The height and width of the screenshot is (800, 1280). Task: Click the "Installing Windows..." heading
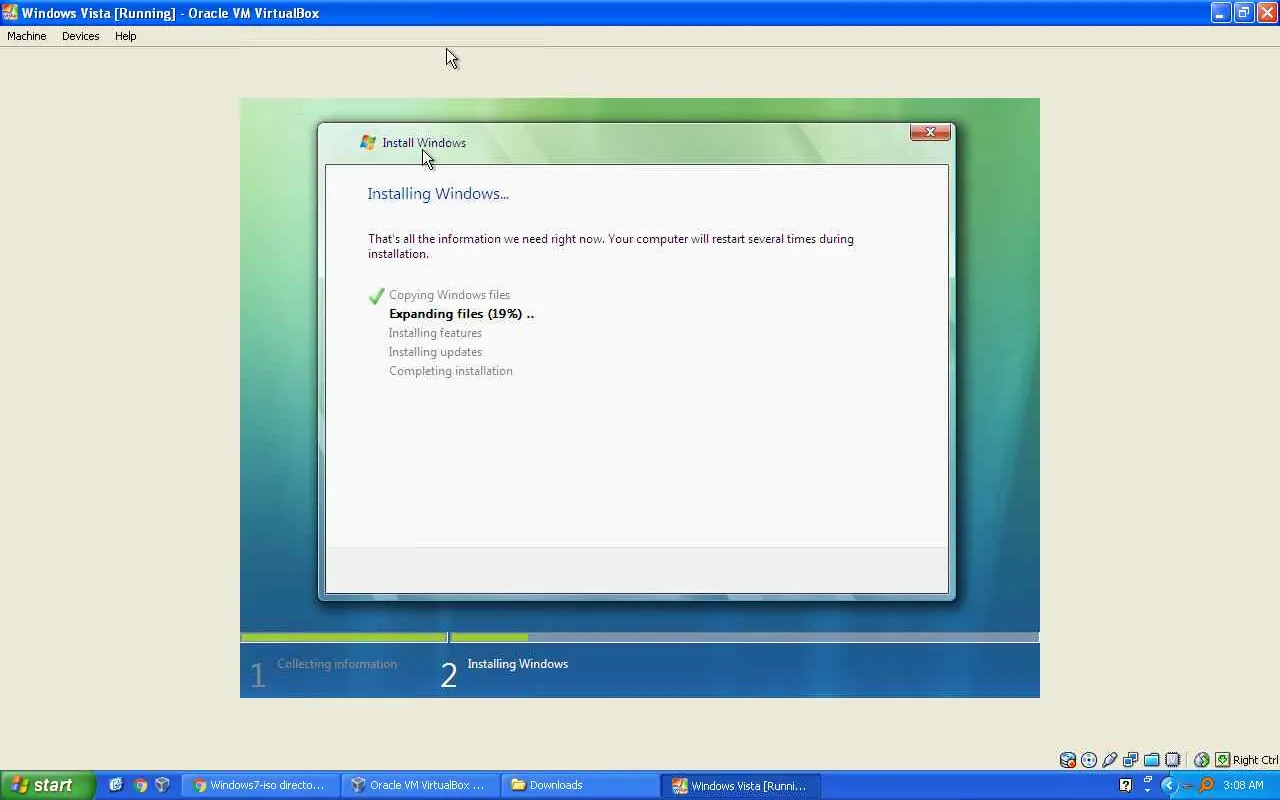coord(438,194)
